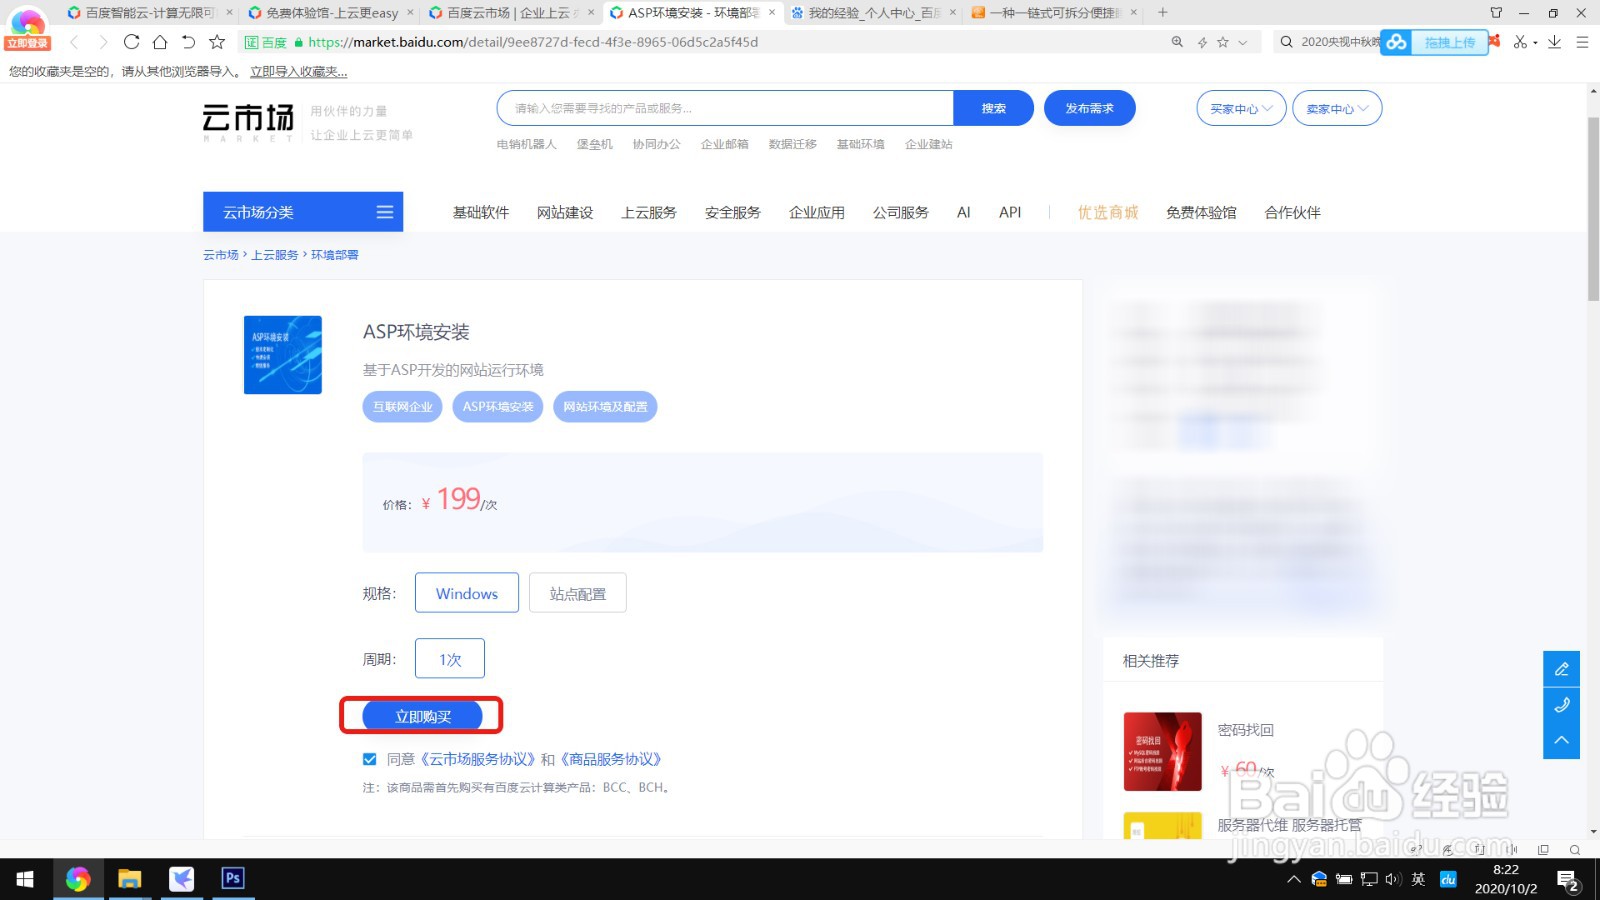Select the Windows specification option
This screenshot has height=900, width=1600.
coord(467,593)
